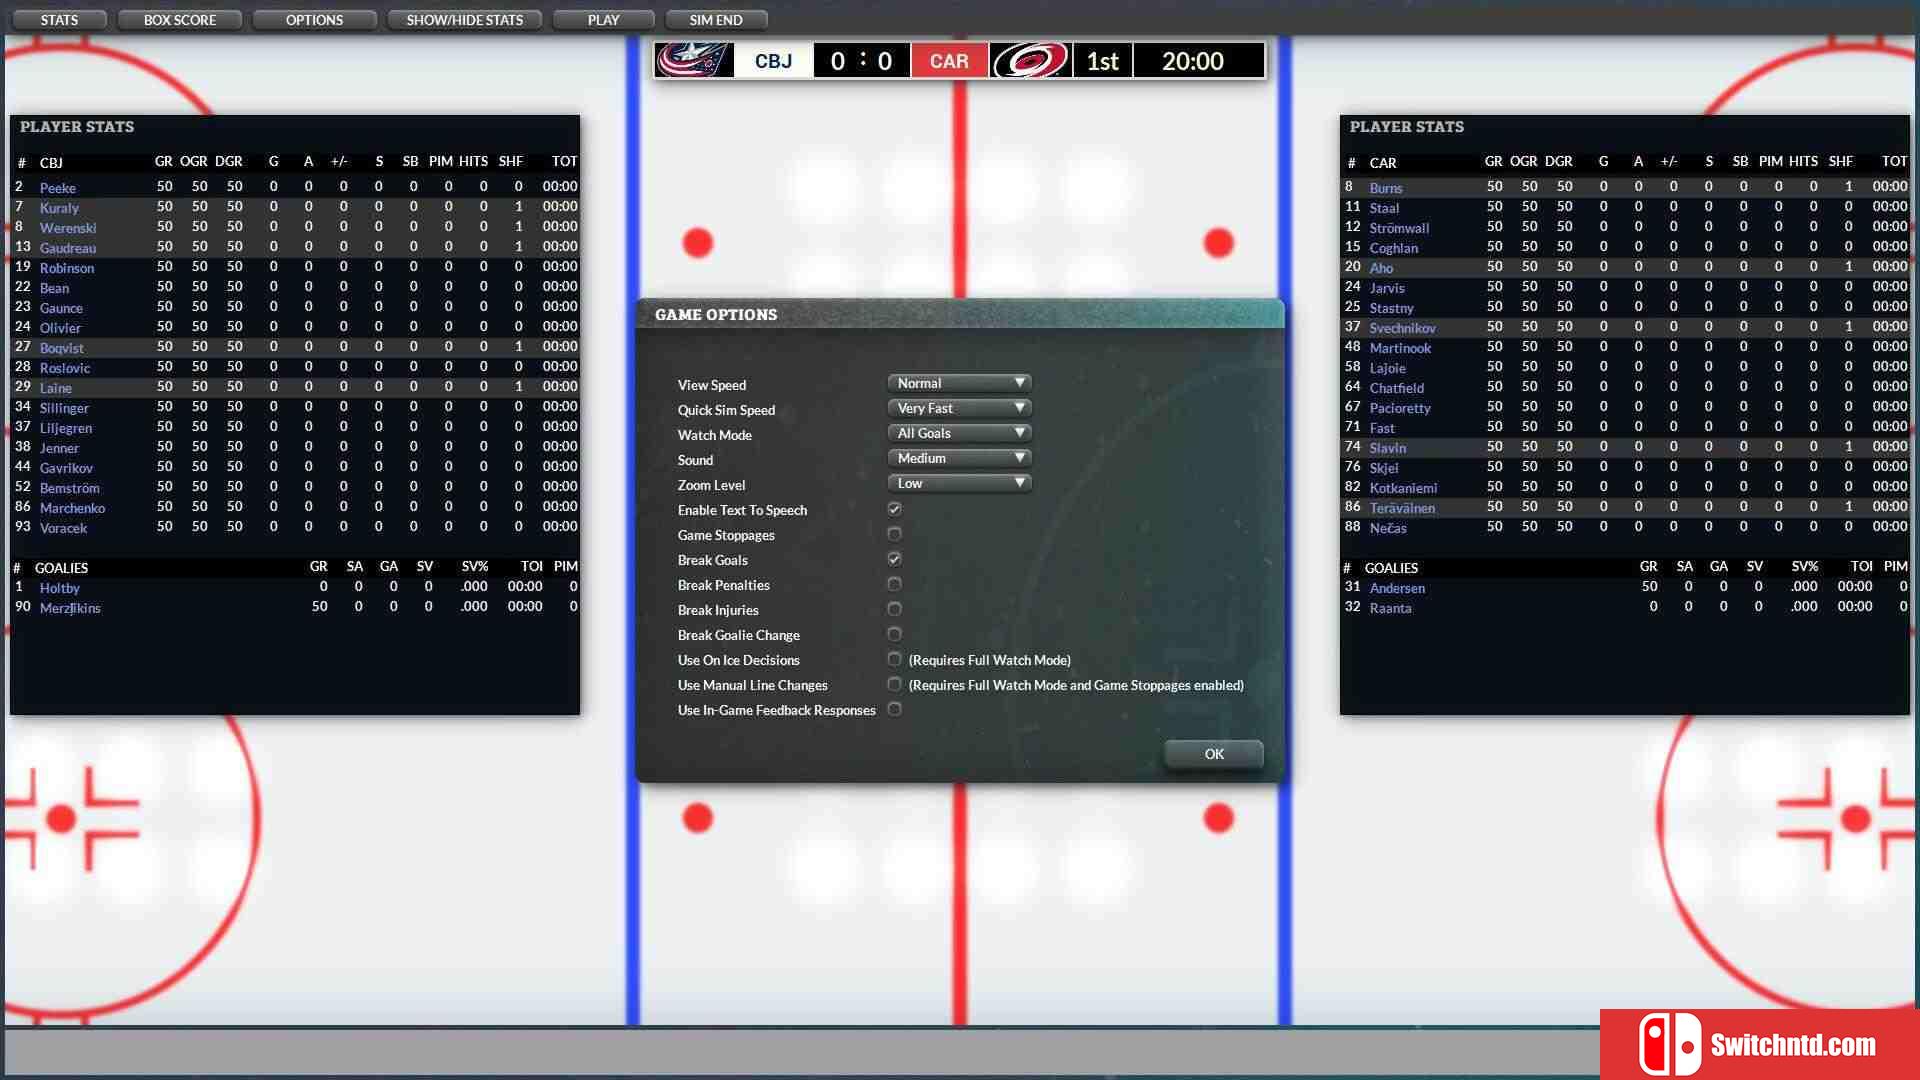Image resolution: width=1920 pixels, height=1080 pixels.
Task: Click Zoom Level Low dropdown
Action: (x=957, y=481)
